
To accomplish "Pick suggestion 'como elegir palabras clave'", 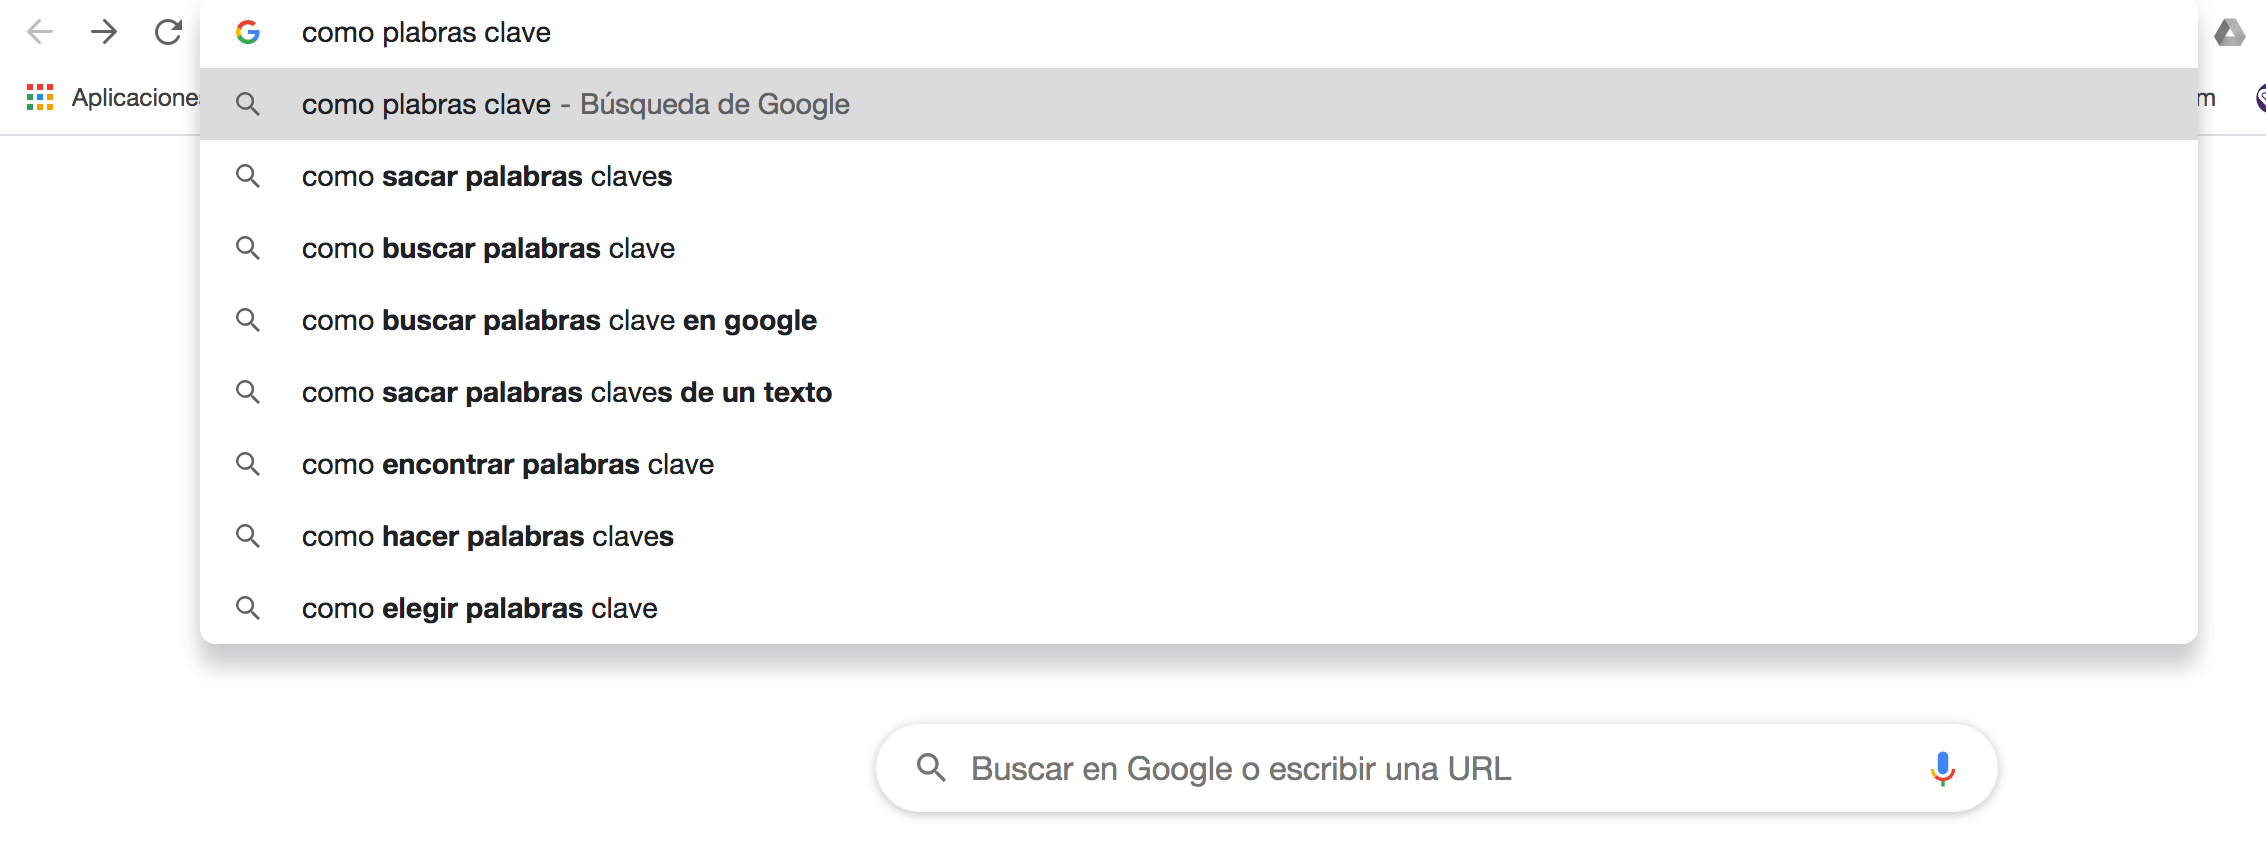I will click(x=479, y=609).
